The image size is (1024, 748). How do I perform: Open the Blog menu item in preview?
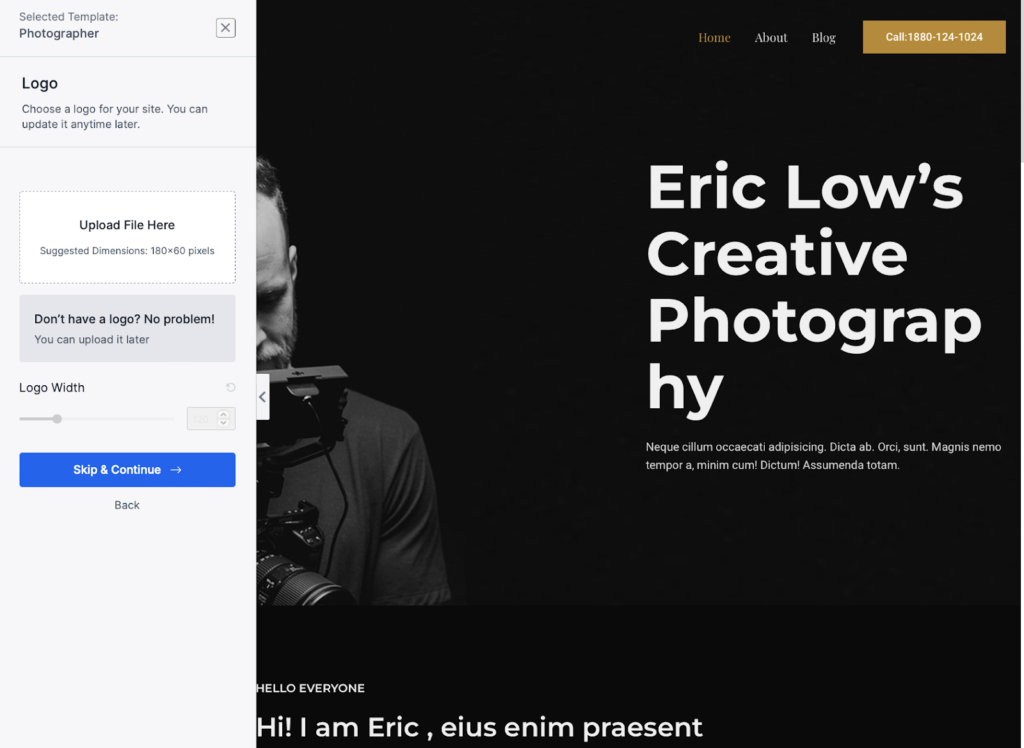coord(824,38)
